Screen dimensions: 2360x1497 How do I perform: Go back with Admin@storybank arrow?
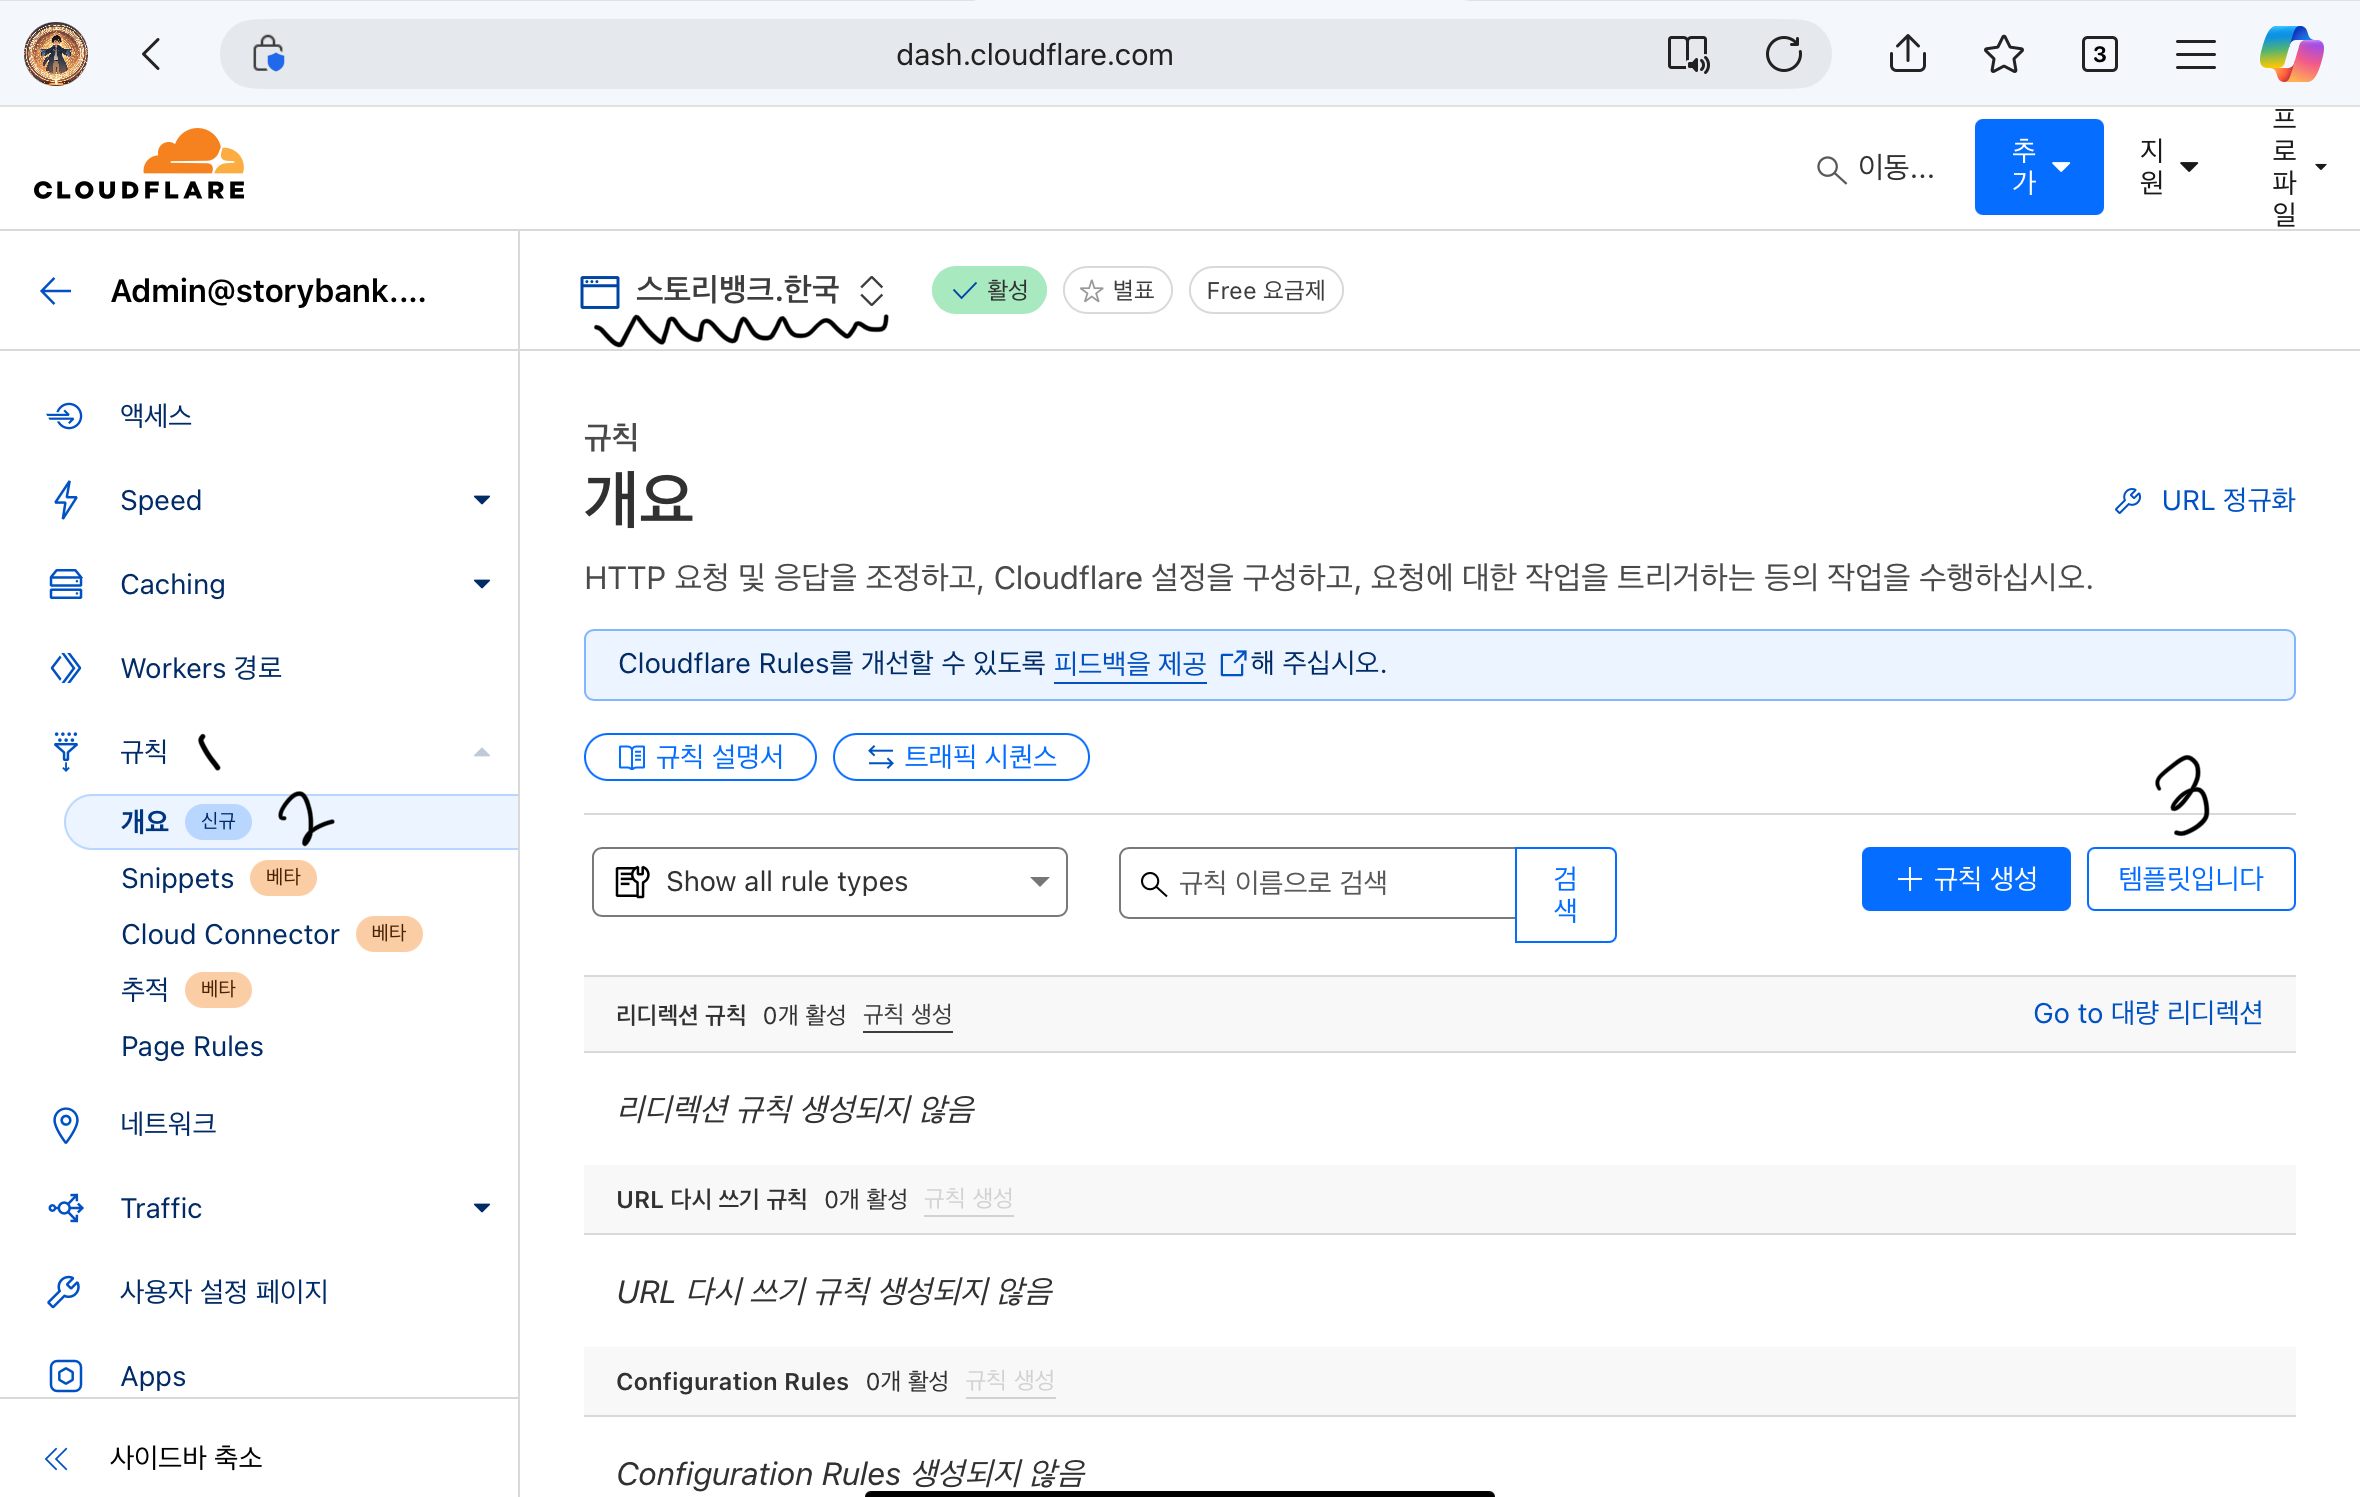(x=56, y=291)
